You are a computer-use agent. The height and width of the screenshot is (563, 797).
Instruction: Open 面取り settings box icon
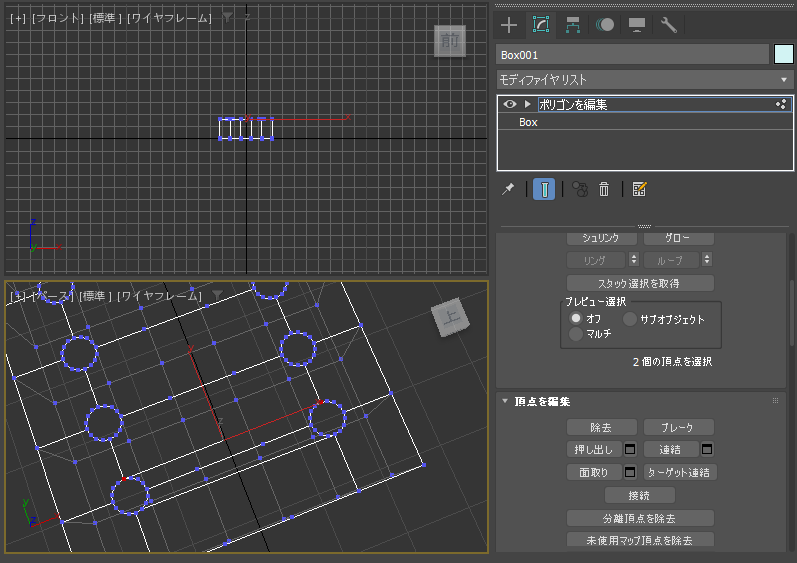pyautogui.click(x=630, y=472)
